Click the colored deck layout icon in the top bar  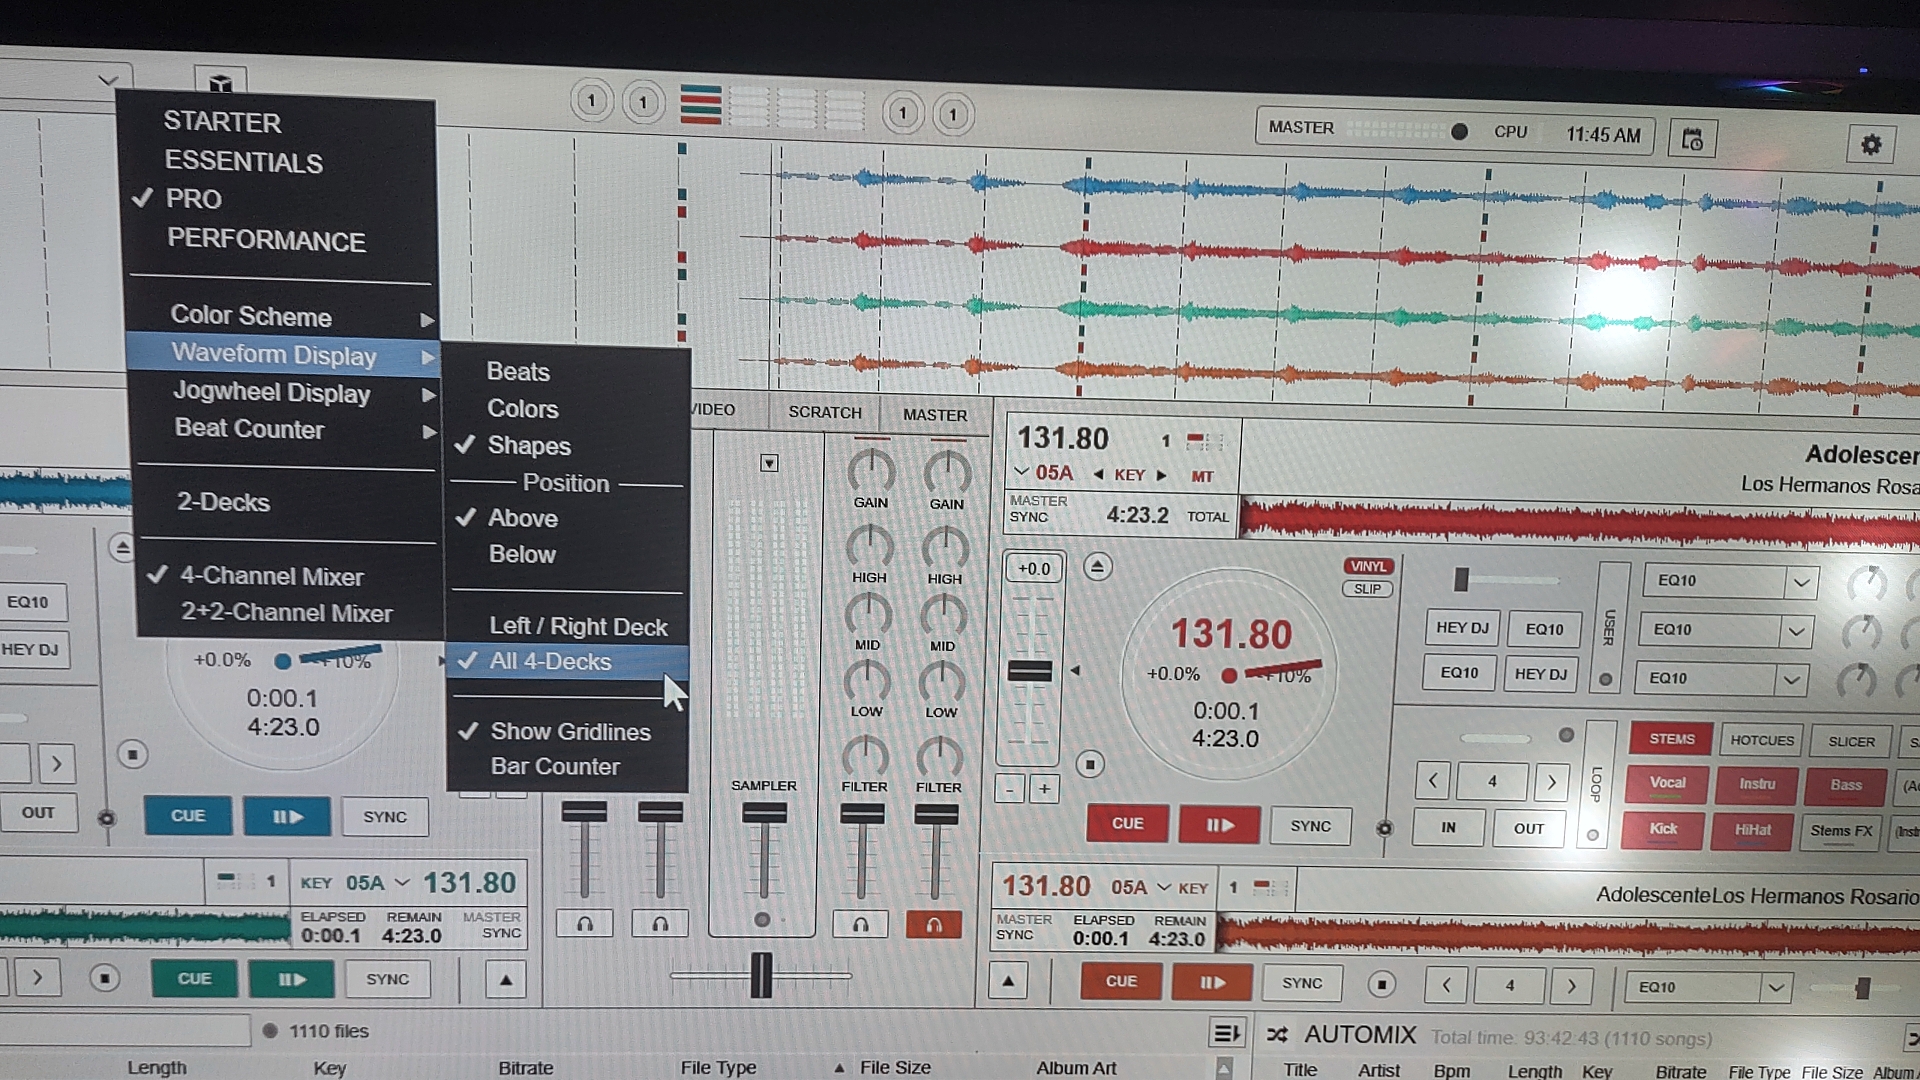[x=700, y=104]
